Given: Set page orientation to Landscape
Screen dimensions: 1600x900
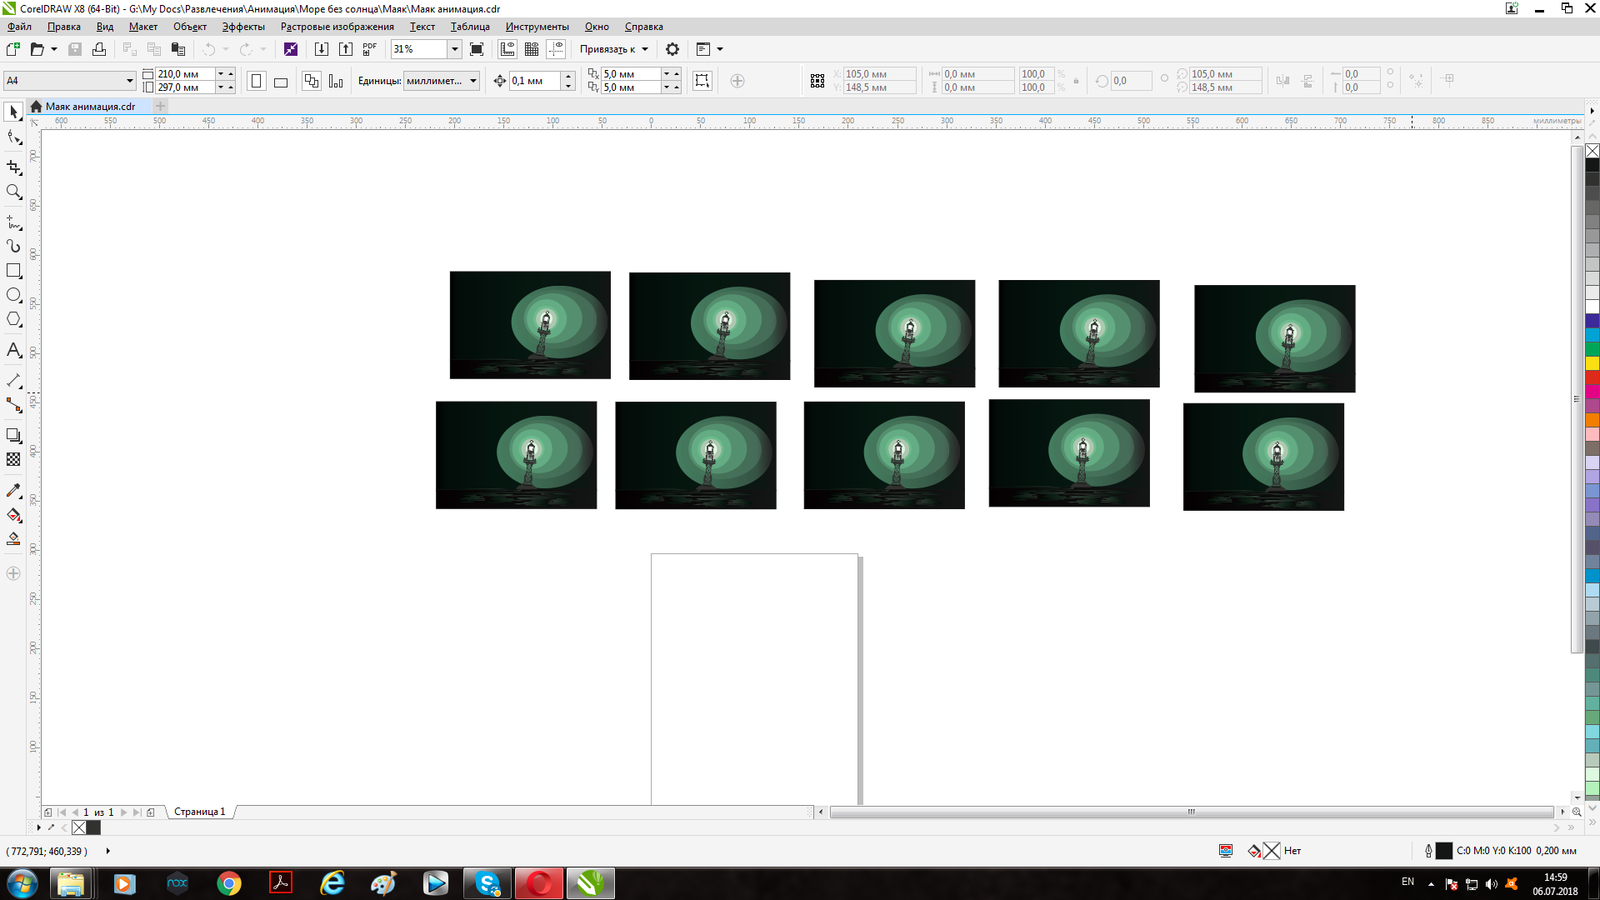Looking at the screenshot, I should coord(281,81).
